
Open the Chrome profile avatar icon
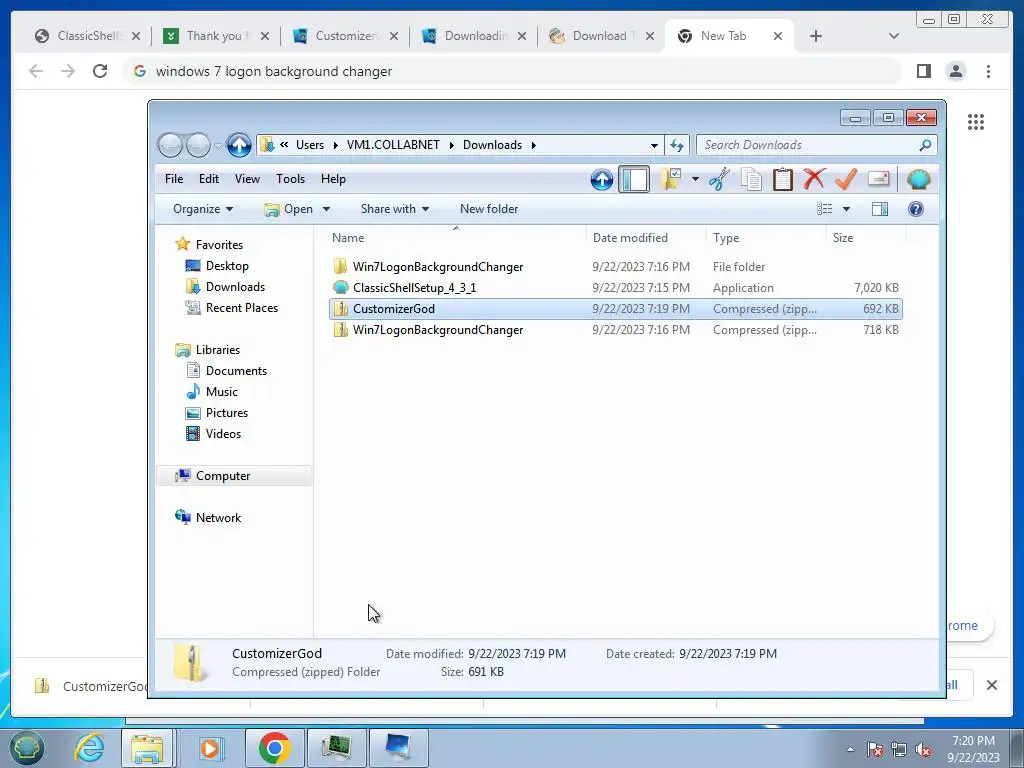pos(955,71)
